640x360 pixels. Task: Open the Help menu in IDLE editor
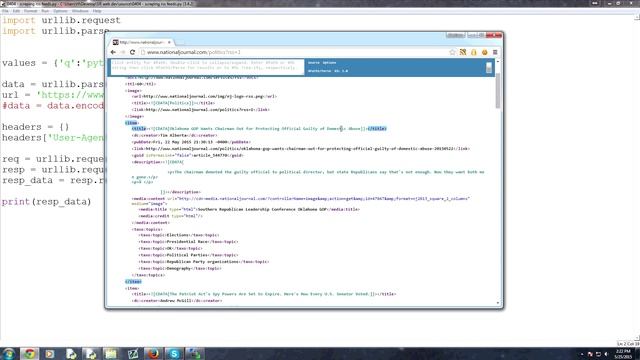(97, 11)
